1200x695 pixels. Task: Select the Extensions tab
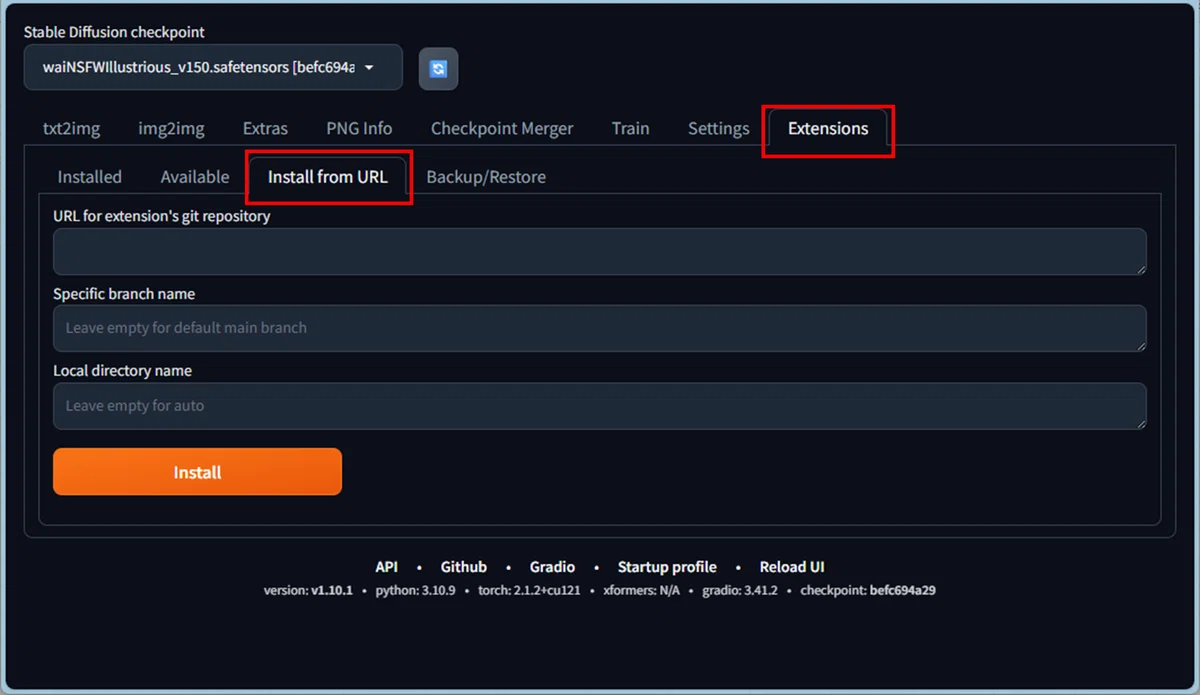828,128
